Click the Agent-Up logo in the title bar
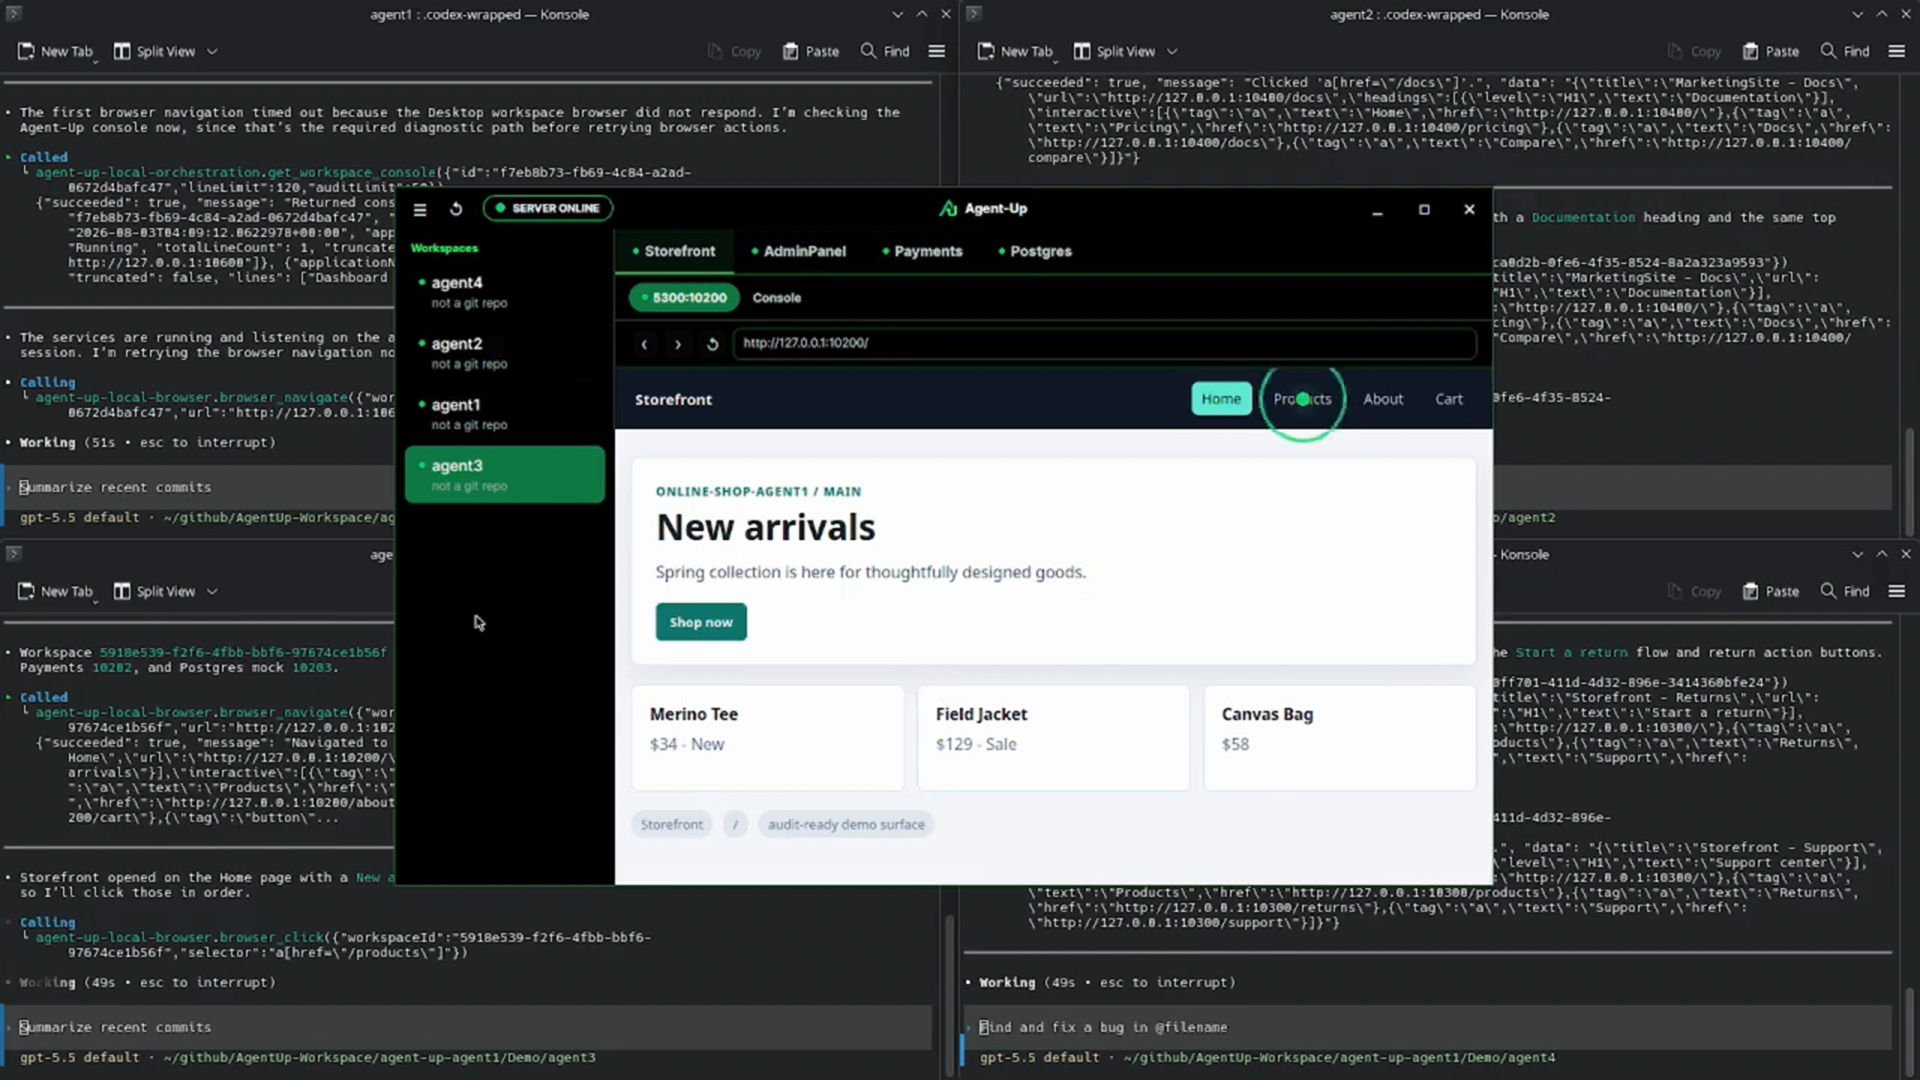This screenshot has height=1080, width=1920. coord(947,209)
